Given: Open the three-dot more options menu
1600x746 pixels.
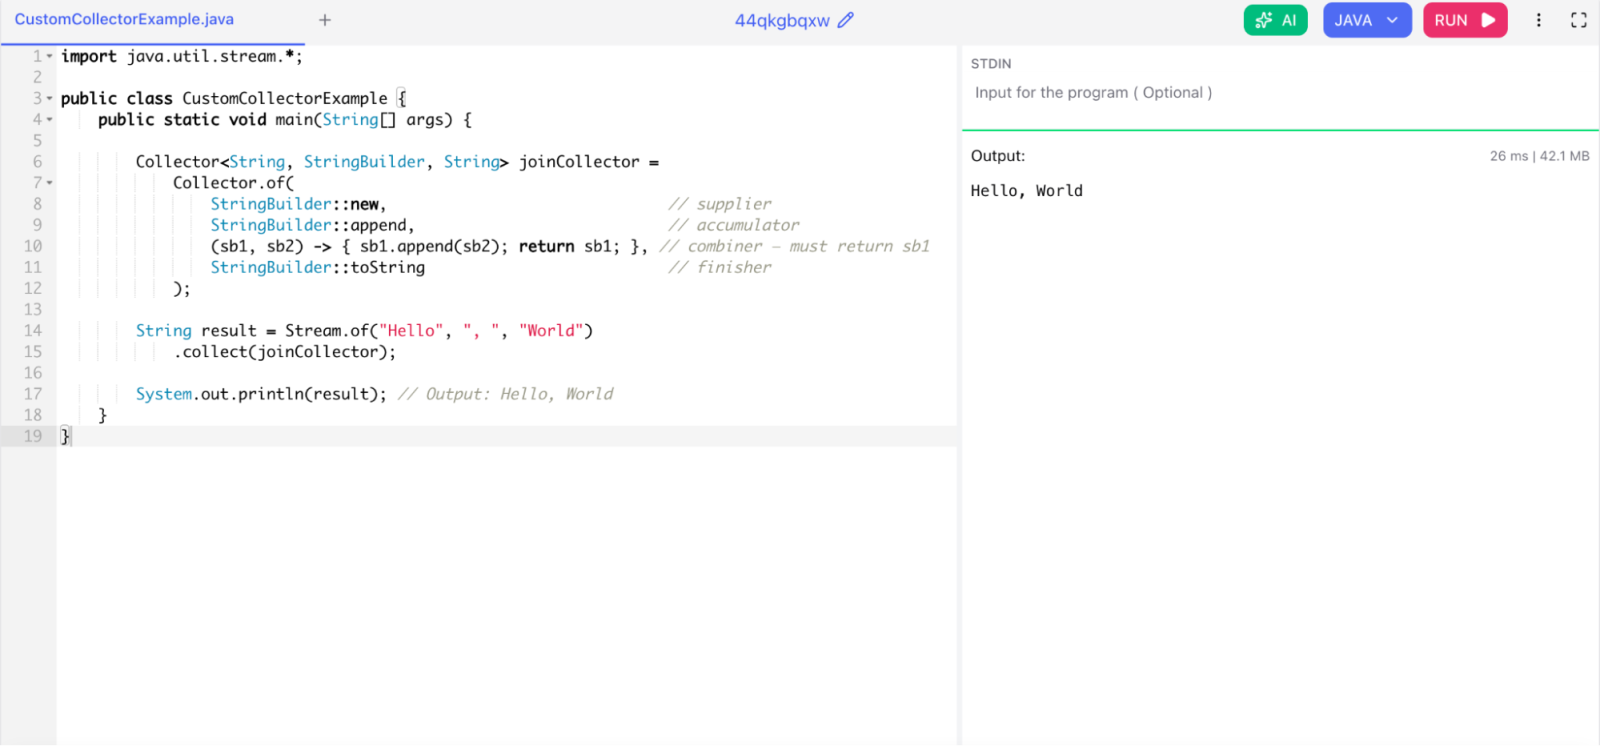Looking at the screenshot, I should pos(1539,20).
